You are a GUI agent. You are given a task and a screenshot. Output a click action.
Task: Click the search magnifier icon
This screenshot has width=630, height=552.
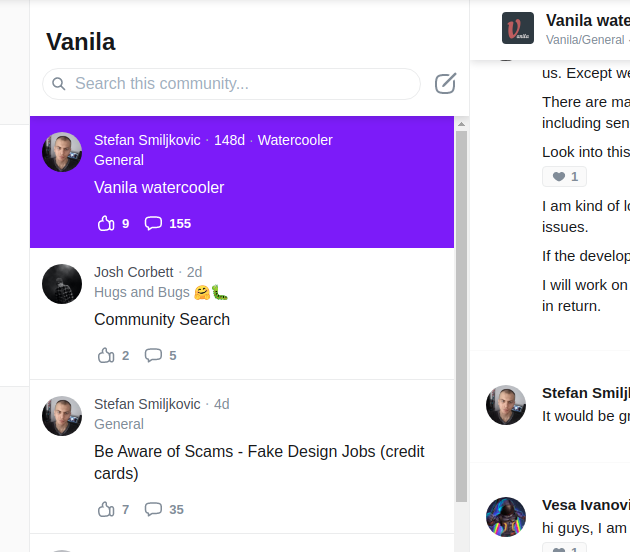tap(59, 84)
